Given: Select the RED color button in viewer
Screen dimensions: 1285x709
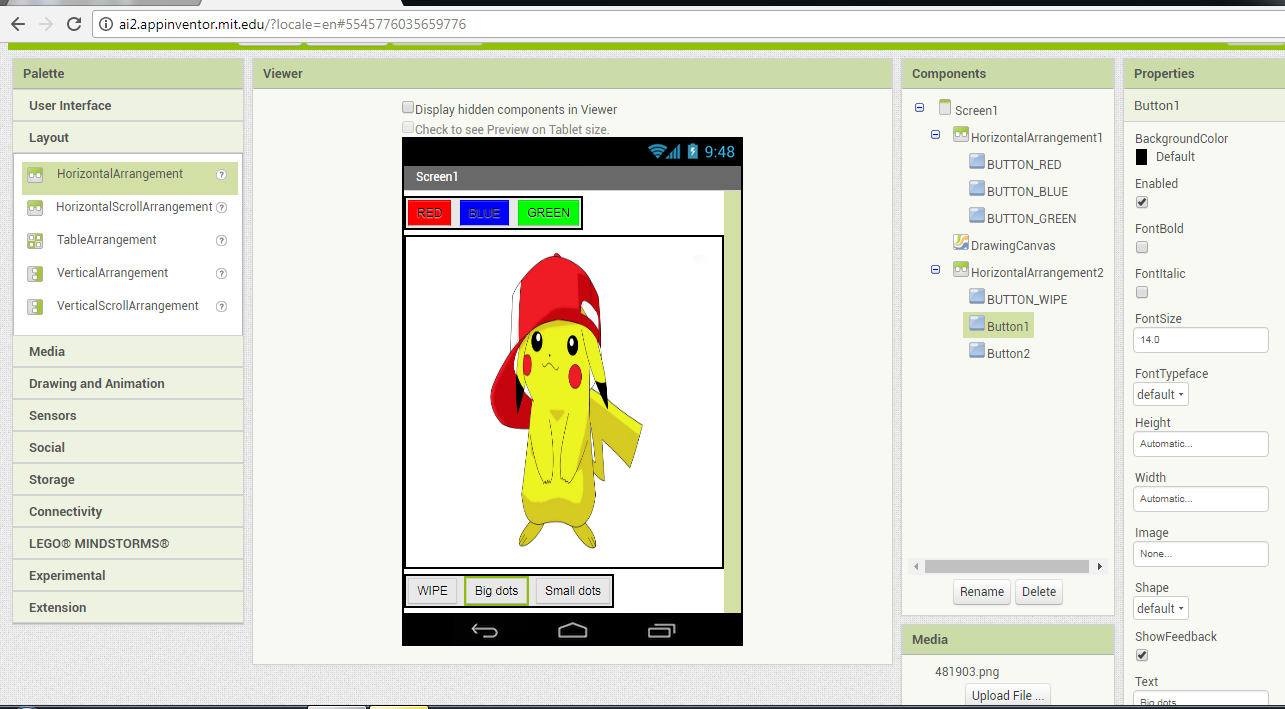Looking at the screenshot, I should coord(430,213).
